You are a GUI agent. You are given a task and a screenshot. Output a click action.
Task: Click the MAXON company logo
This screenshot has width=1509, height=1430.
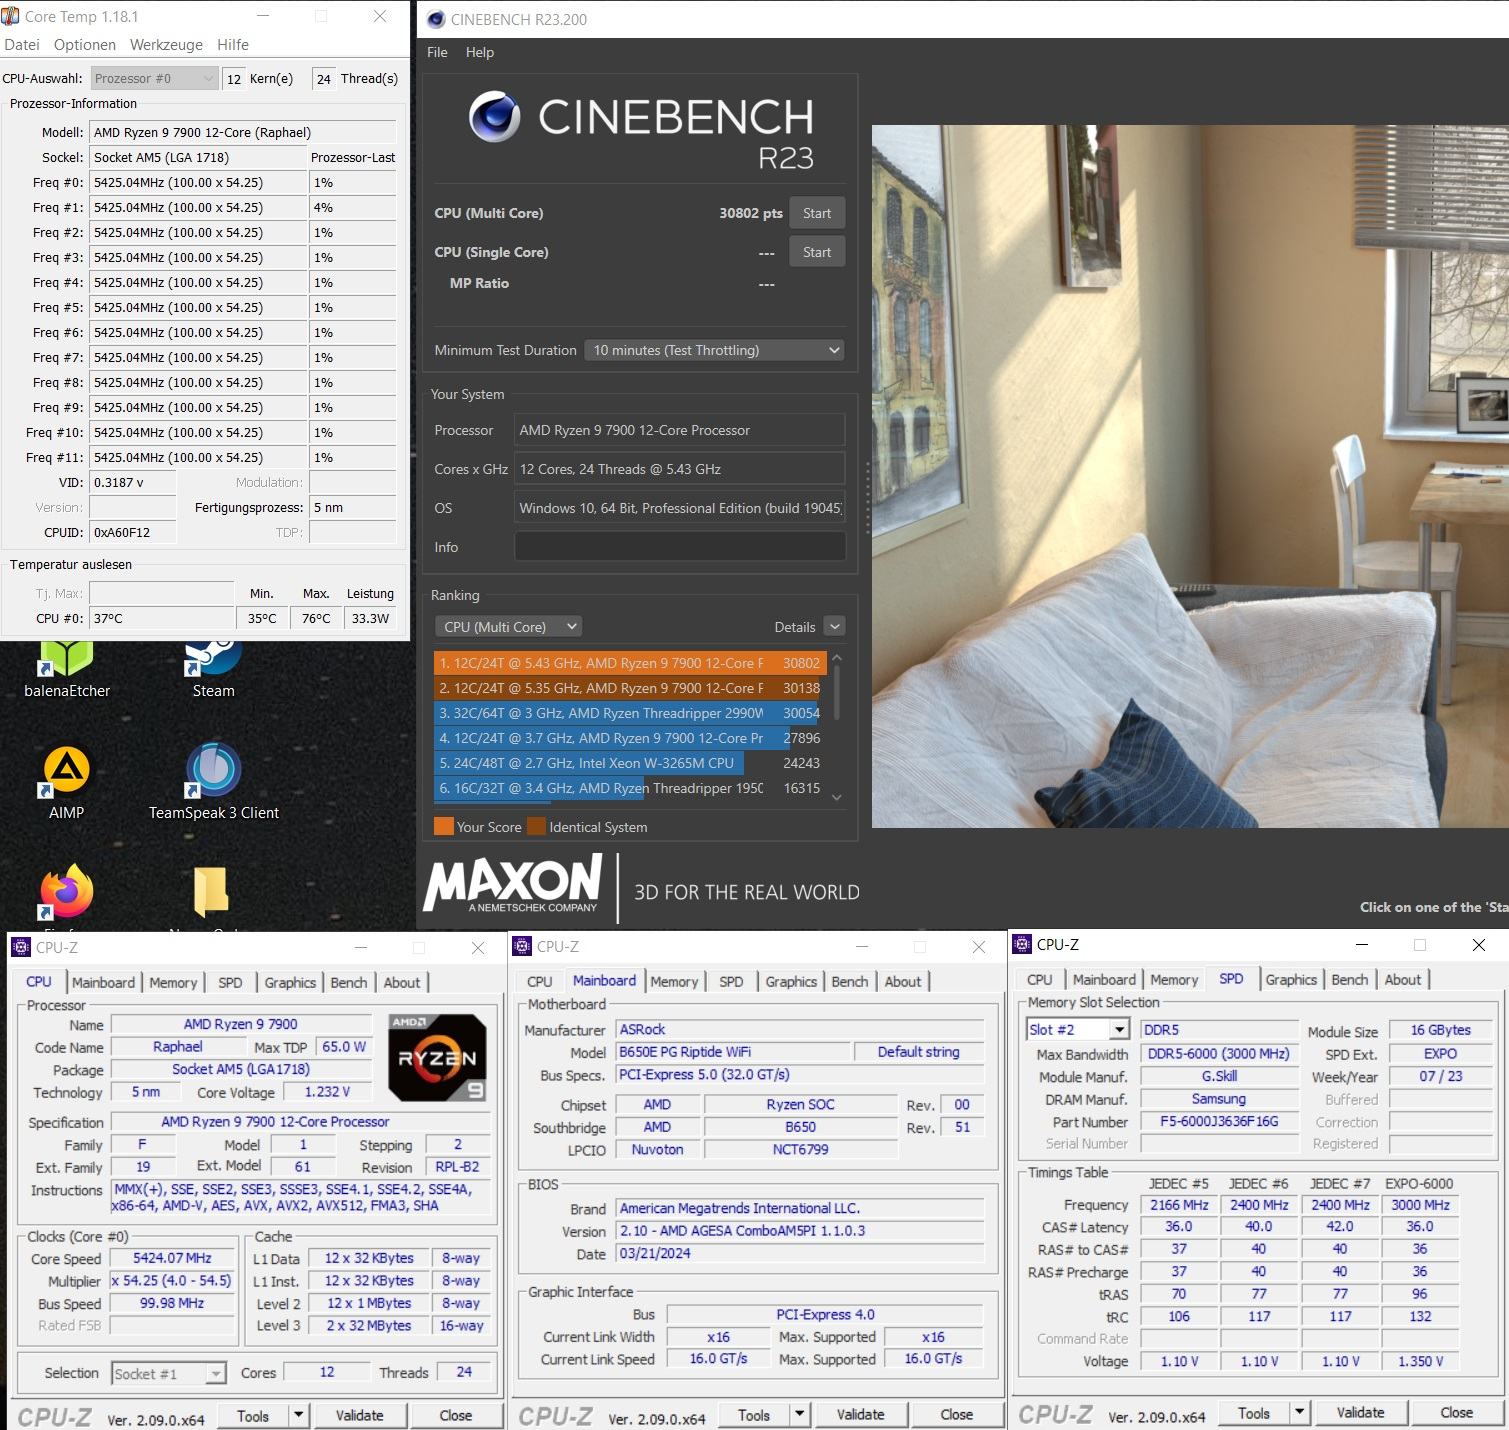tap(513, 882)
